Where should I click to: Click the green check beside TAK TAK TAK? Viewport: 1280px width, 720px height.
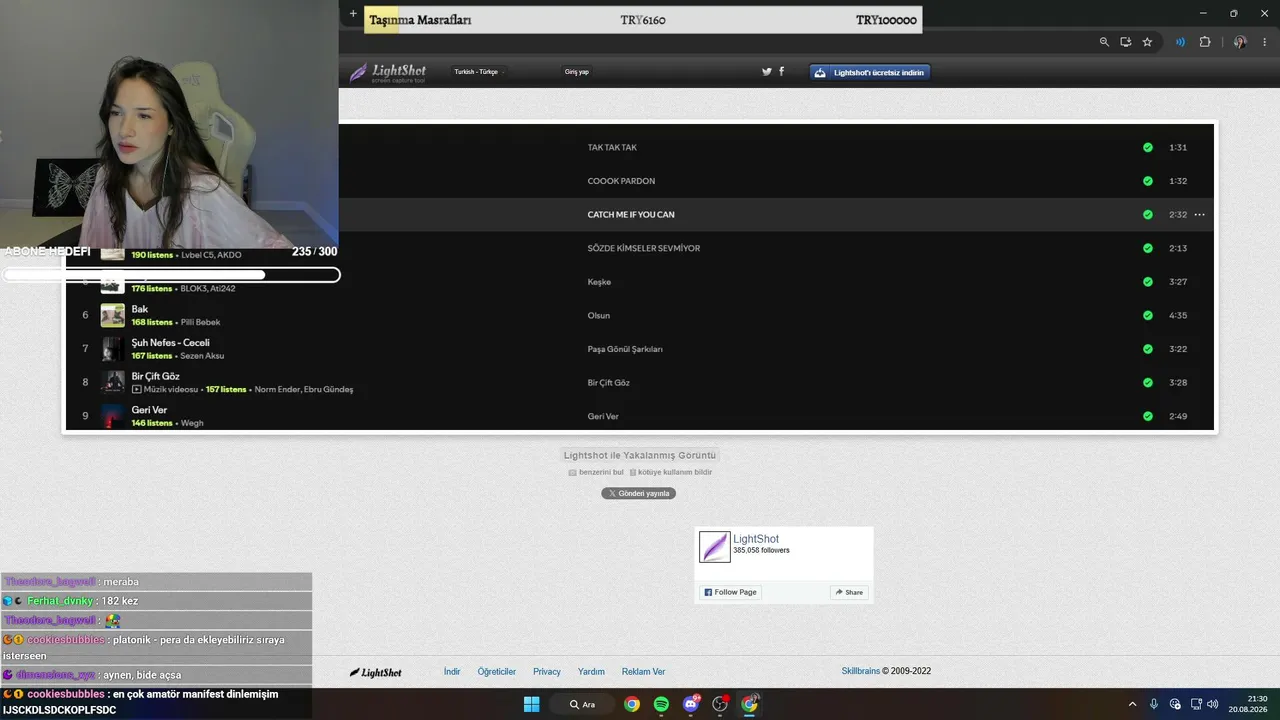pos(1148,148)
